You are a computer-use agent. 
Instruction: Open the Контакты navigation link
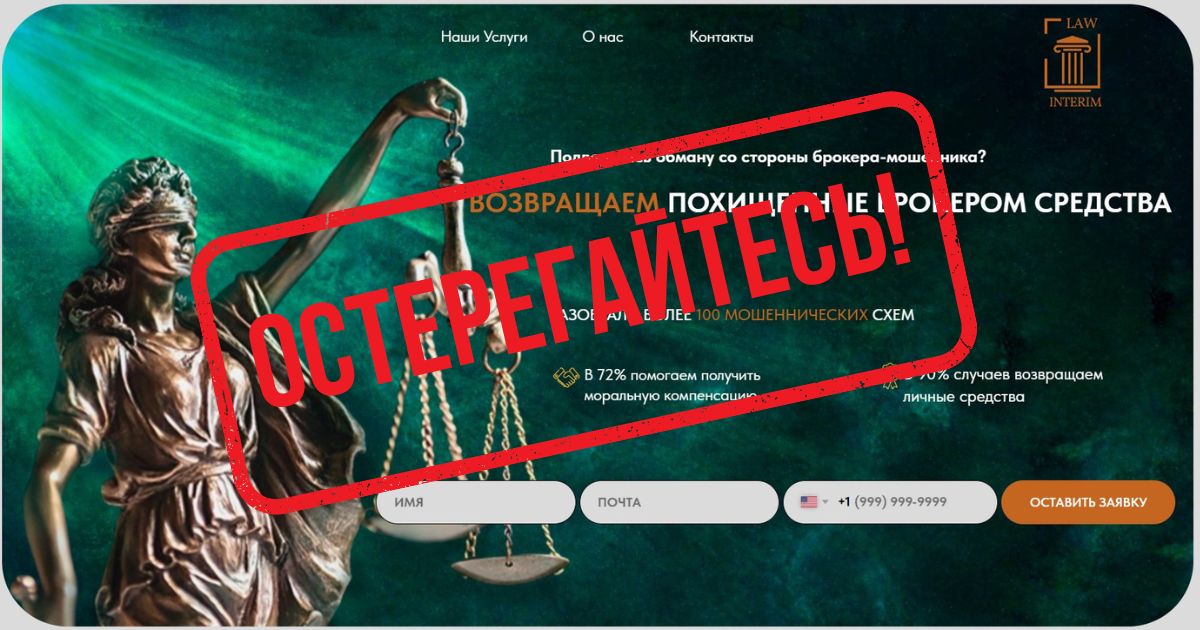(x=721, y=37)
